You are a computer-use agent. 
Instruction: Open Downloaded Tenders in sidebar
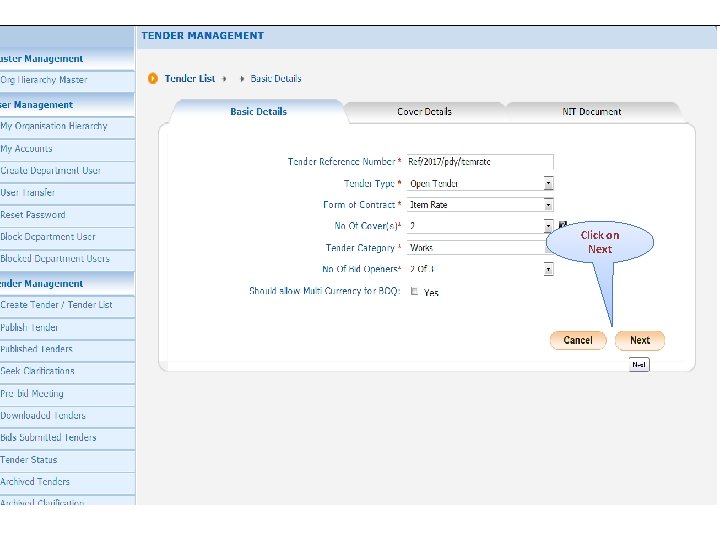(67, 416)
